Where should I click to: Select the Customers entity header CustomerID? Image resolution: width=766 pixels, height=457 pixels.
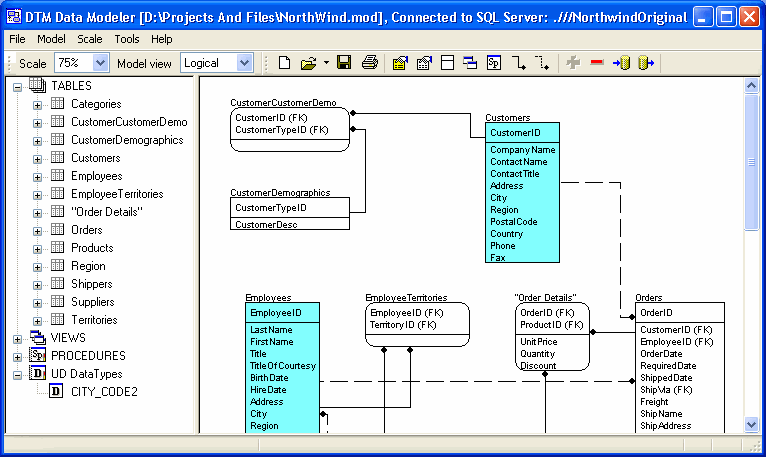(x=515, y=132)
